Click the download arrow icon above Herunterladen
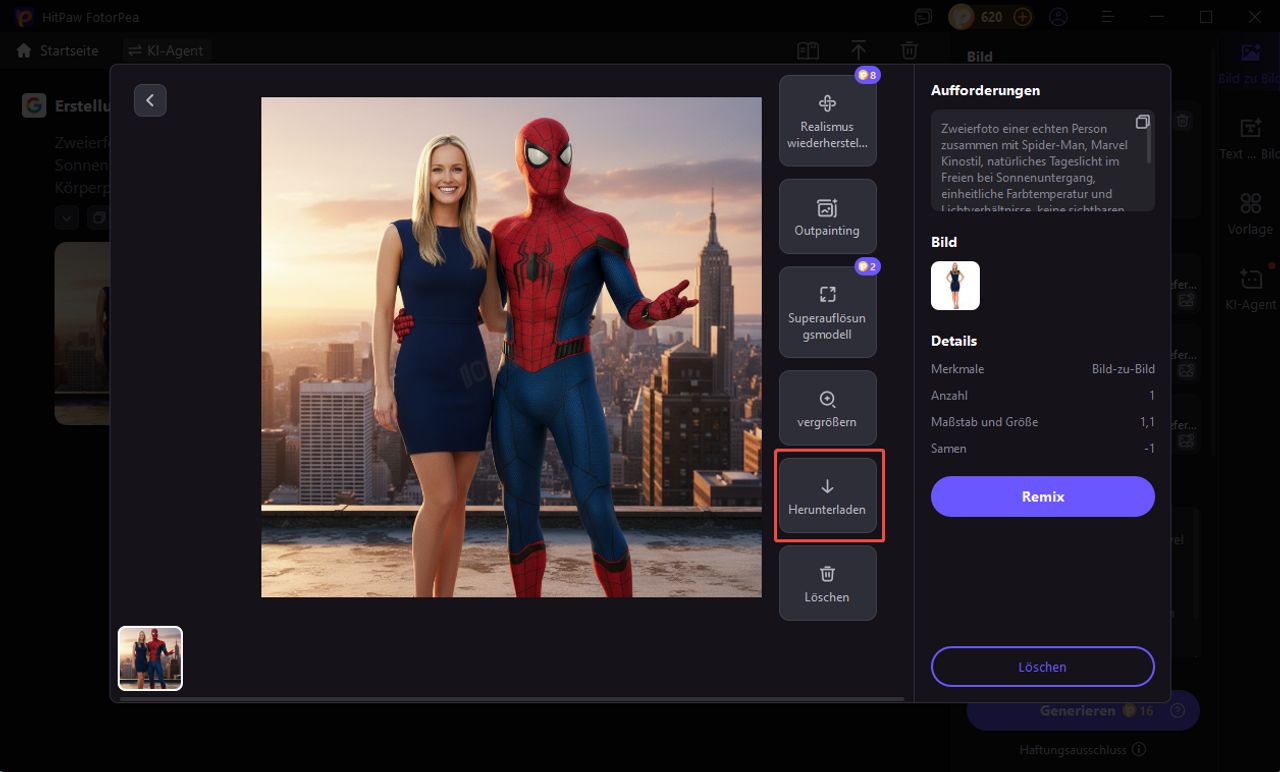1280x772 pixels. coord(828,487)
